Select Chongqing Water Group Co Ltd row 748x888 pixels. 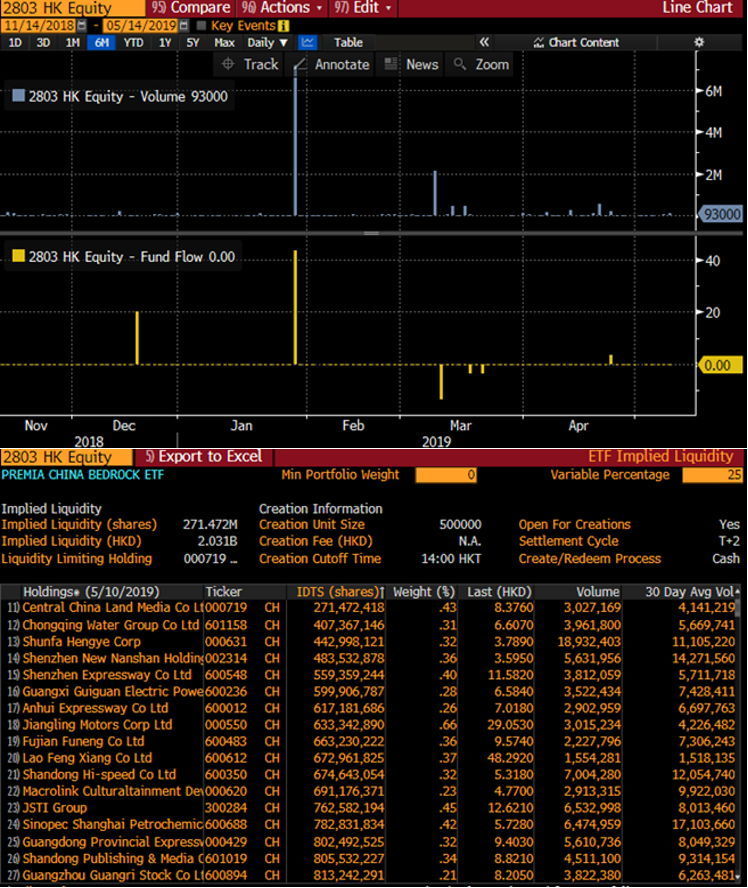tap(371, 625)
